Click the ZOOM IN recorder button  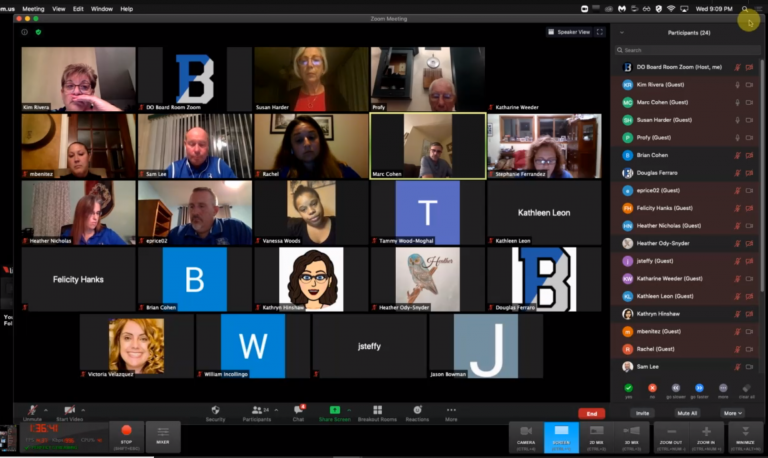point(706,436)
